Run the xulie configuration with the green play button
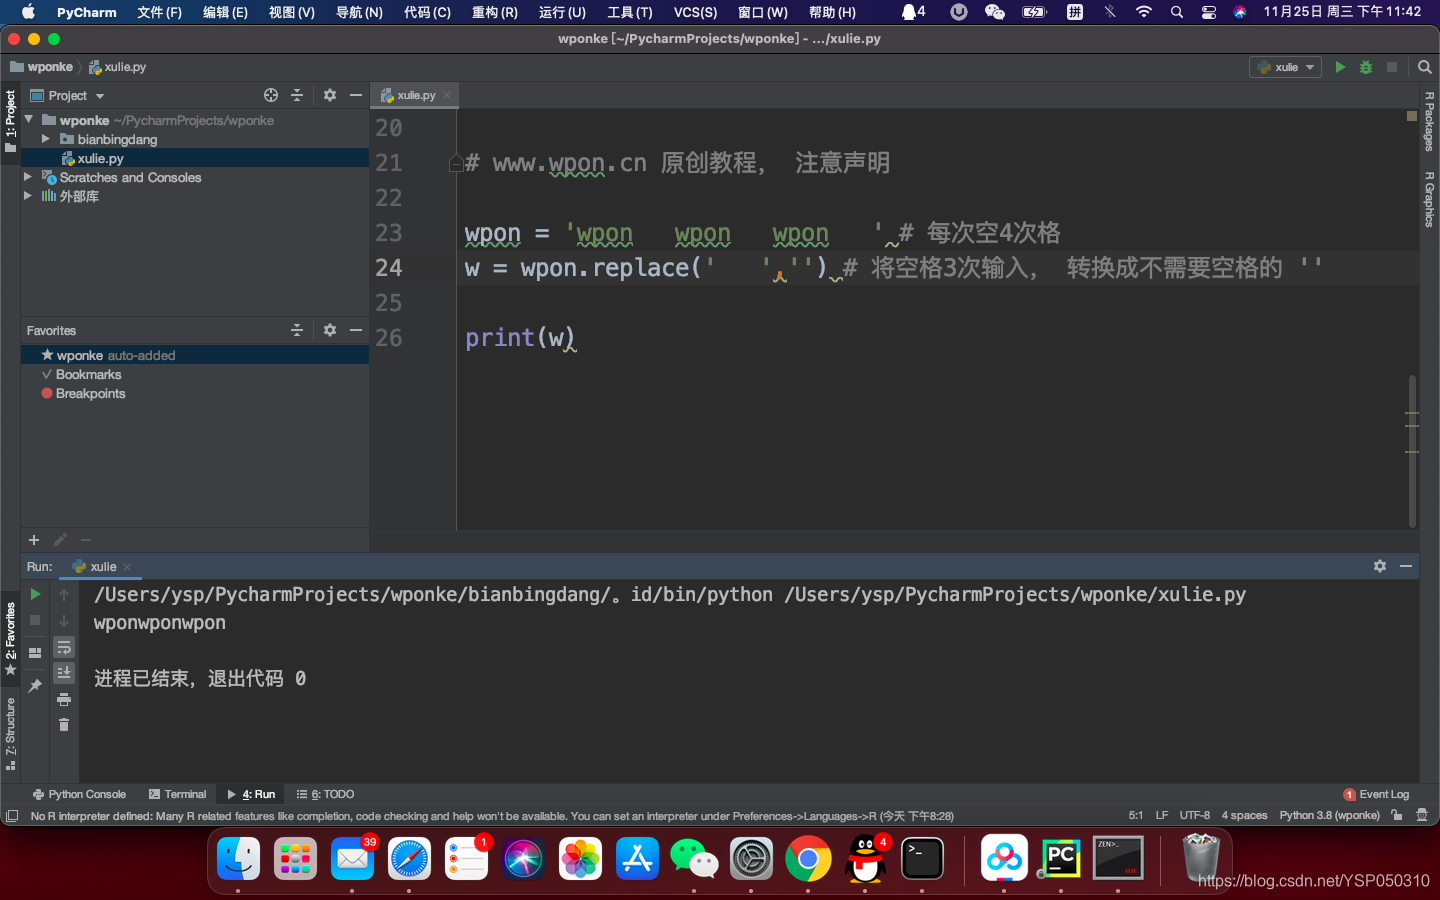 click(x=1340, y=67)
